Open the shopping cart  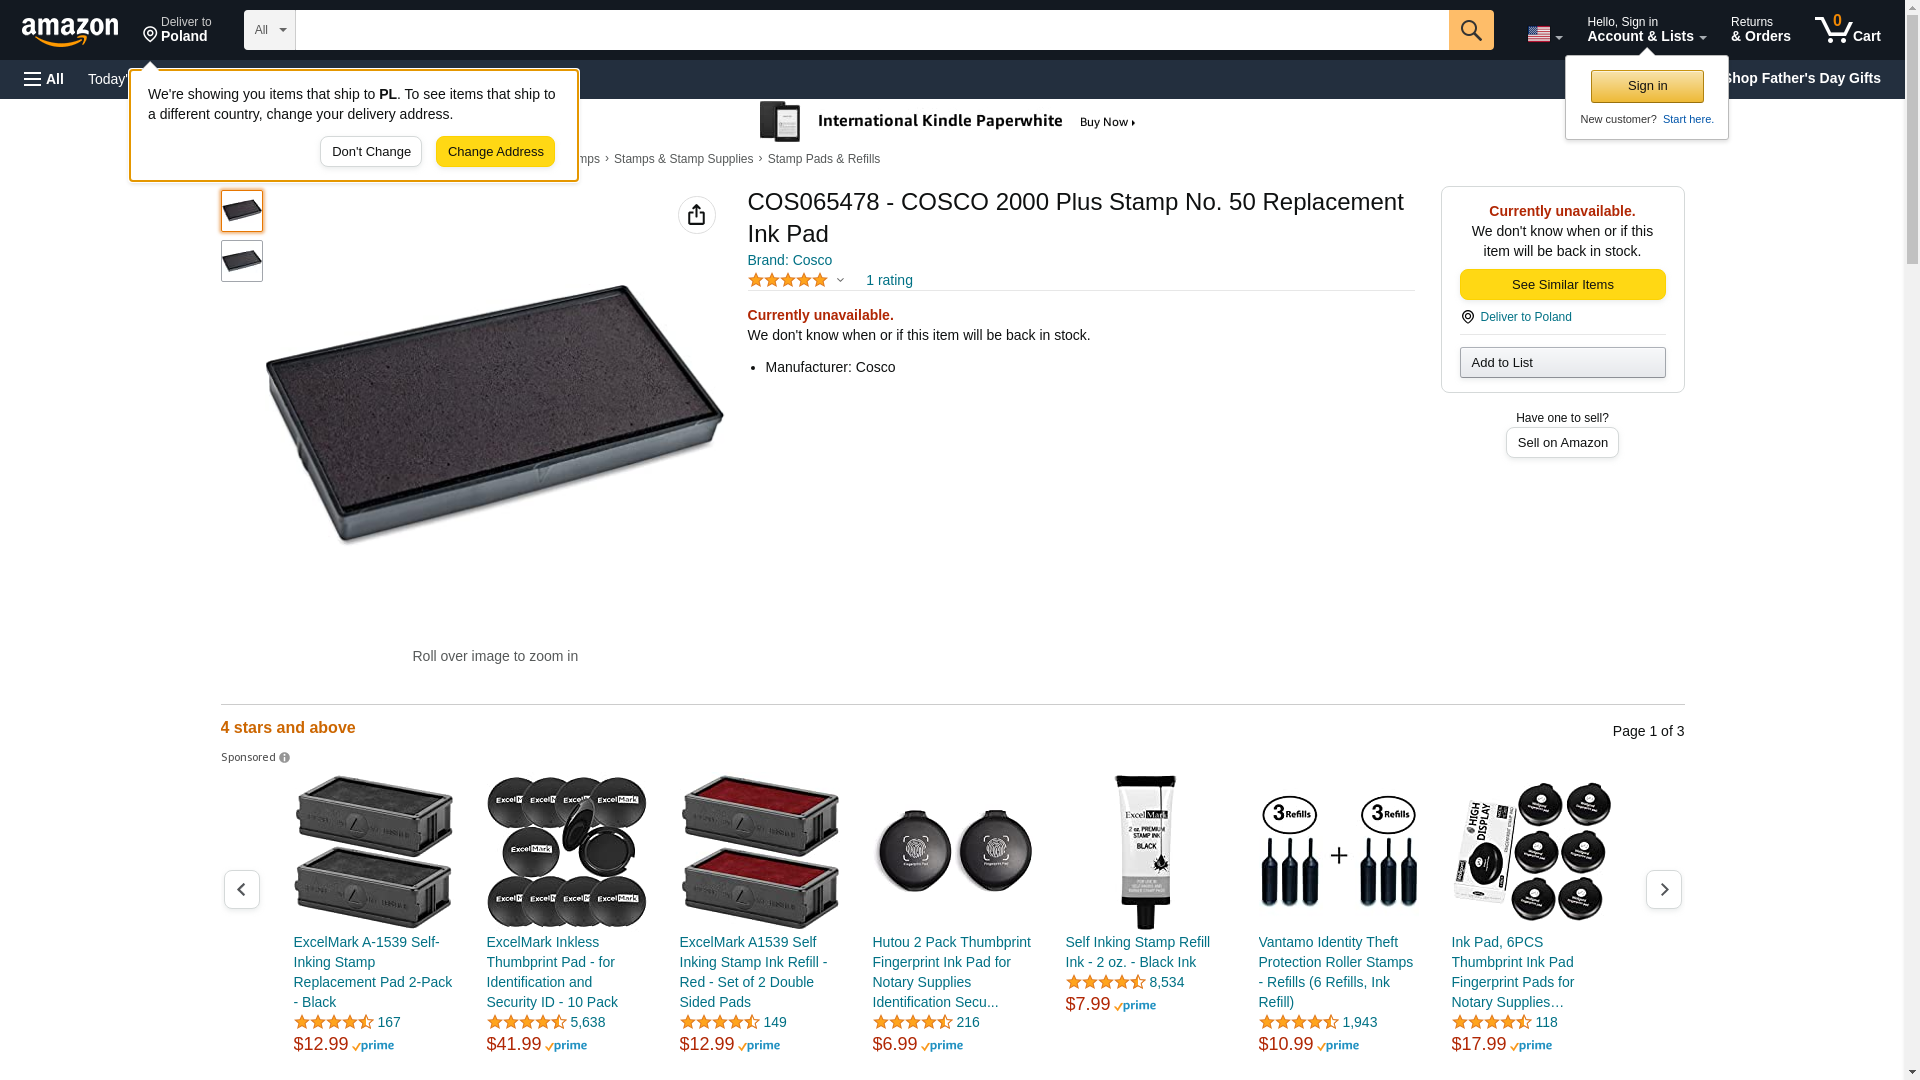1848,30
